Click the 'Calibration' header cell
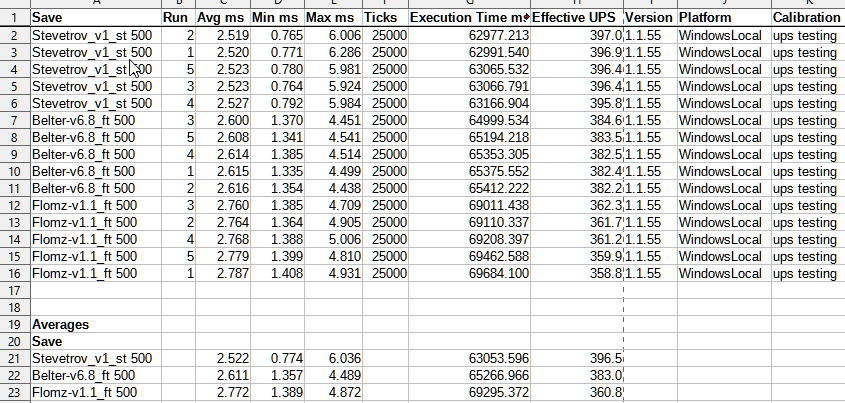 [x=806, y=18]
